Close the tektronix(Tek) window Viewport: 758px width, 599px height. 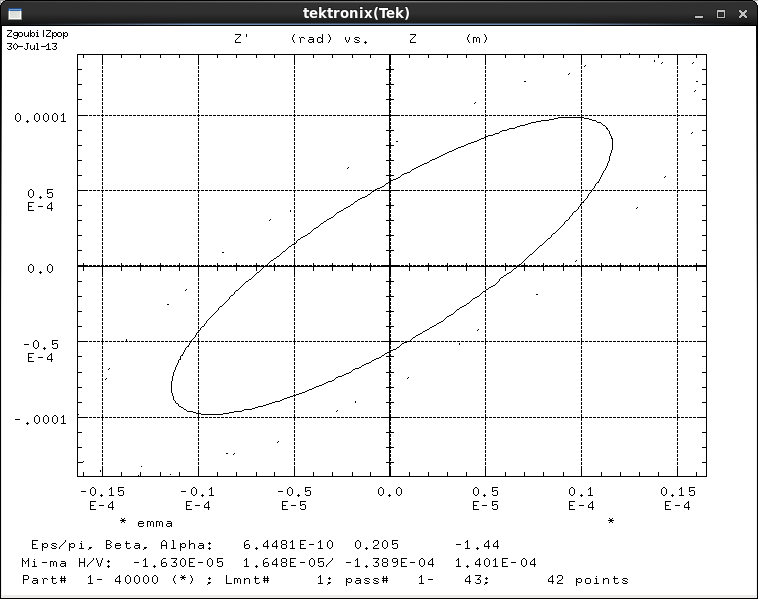click(x=743, y=14)
